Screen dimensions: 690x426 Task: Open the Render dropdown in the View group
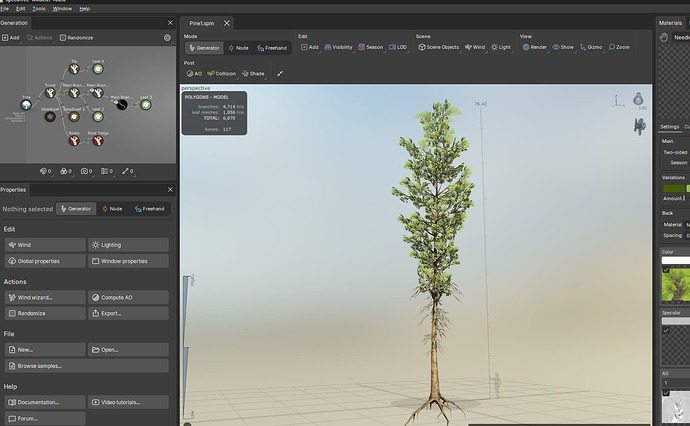point(535,47)
